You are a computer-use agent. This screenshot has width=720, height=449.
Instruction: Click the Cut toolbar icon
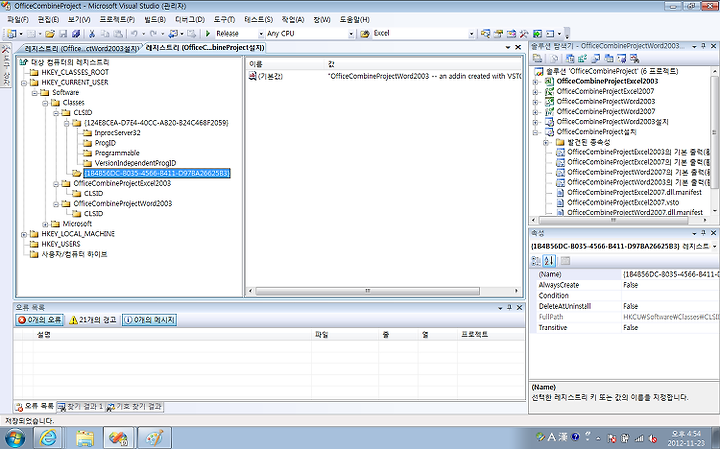tap(92, 34)
